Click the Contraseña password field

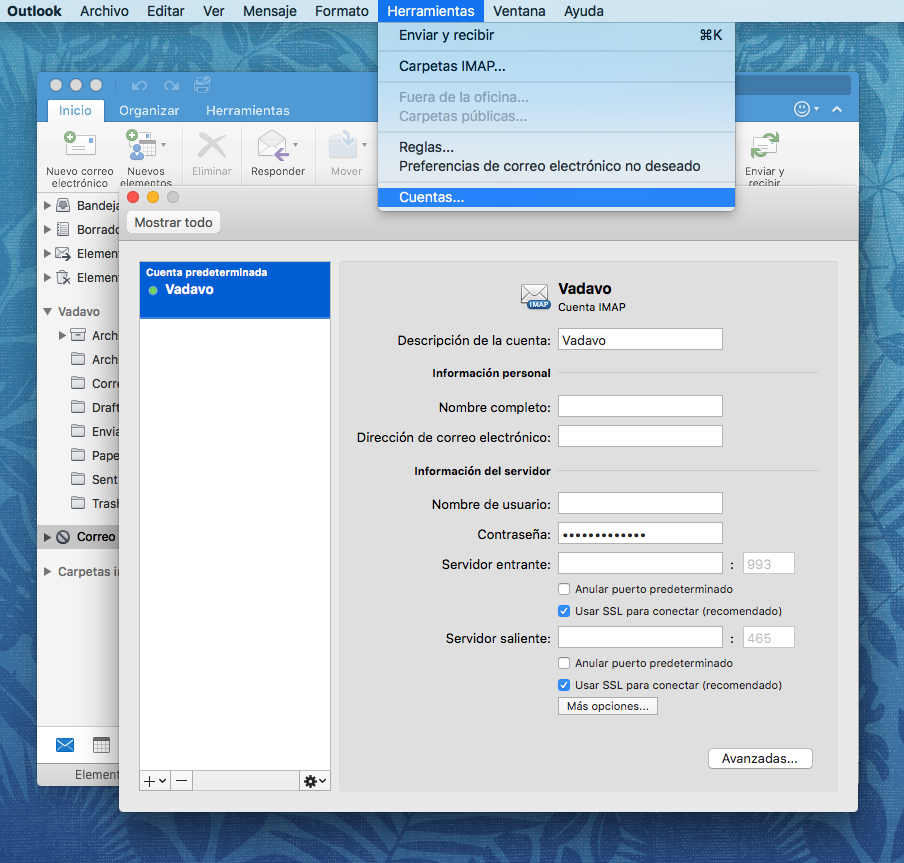640,533
